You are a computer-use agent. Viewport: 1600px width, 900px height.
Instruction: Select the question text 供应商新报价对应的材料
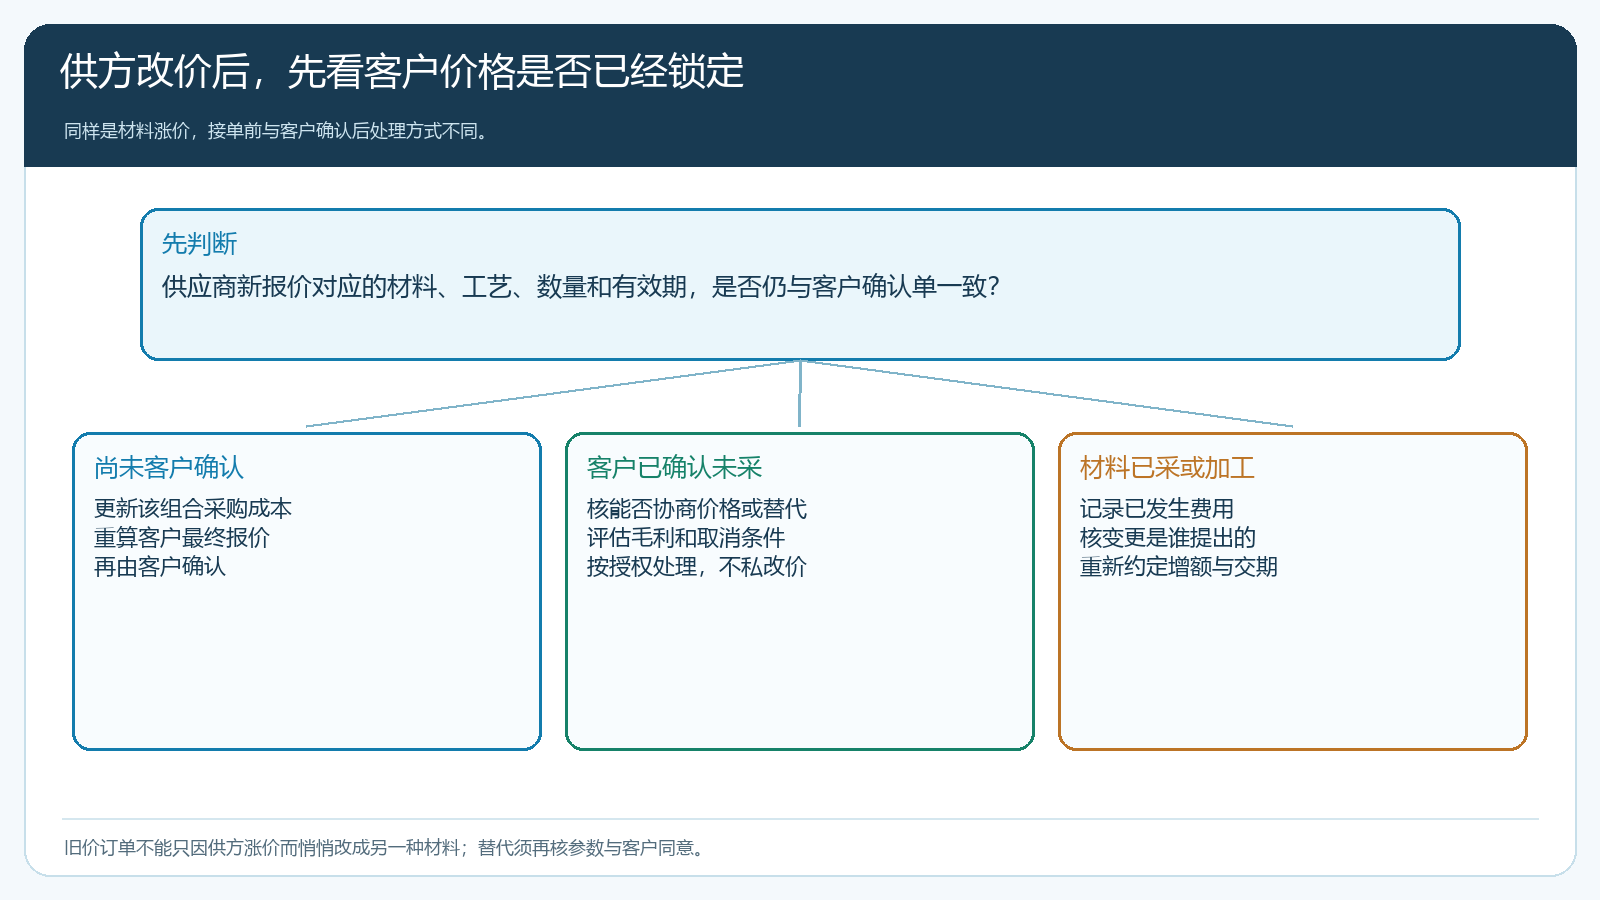tap(581, 287)
